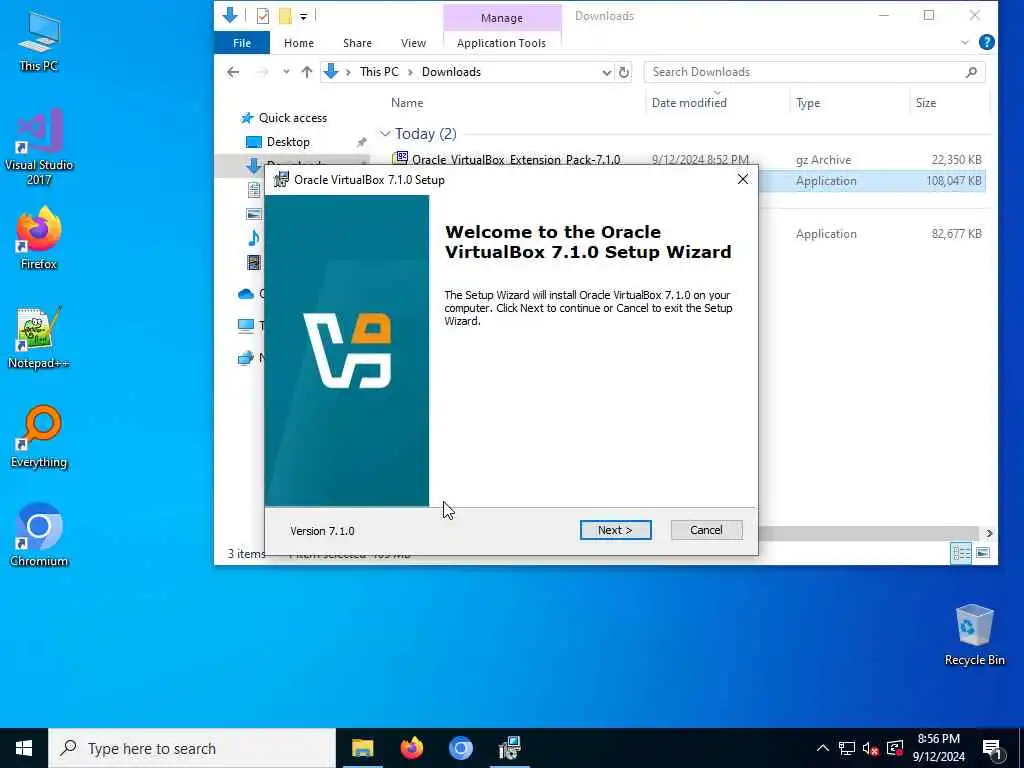Select the Manage contextual tab

(x=502, y=18)
